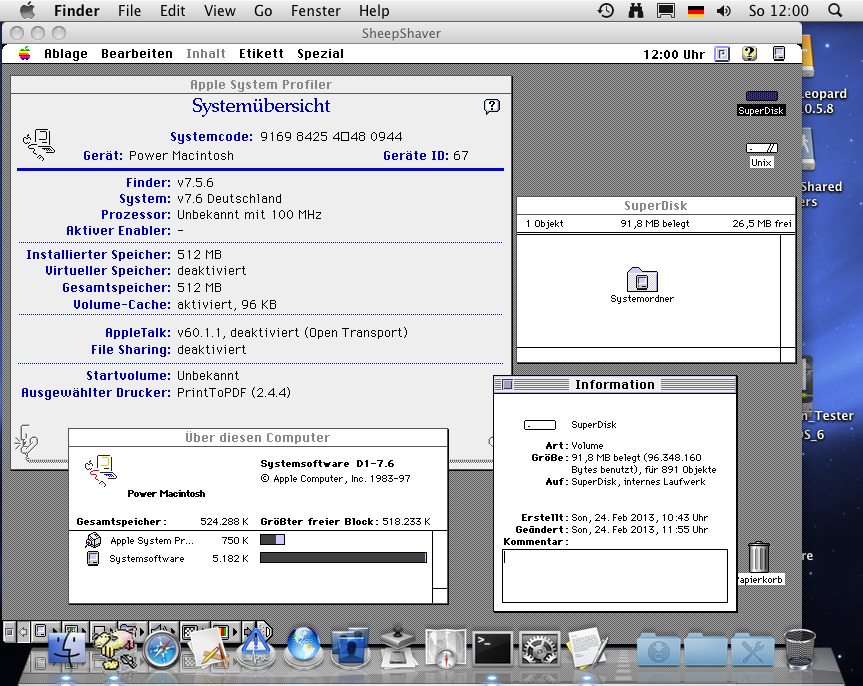Screen dimensions: 863x686
Task: Click the SuperDisk volume icon in Information window
Action: [539, 424]
